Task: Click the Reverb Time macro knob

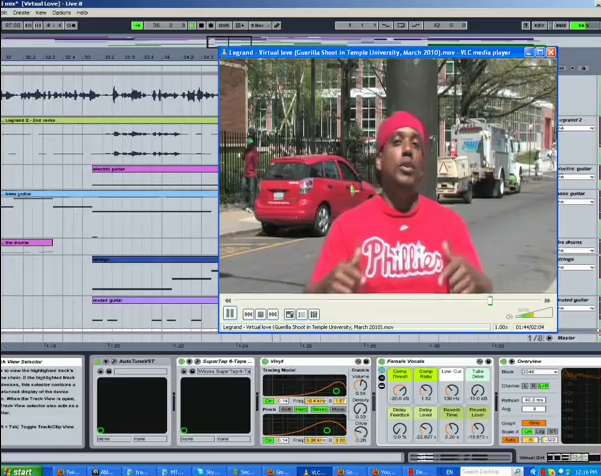Action: pos(452,428)
